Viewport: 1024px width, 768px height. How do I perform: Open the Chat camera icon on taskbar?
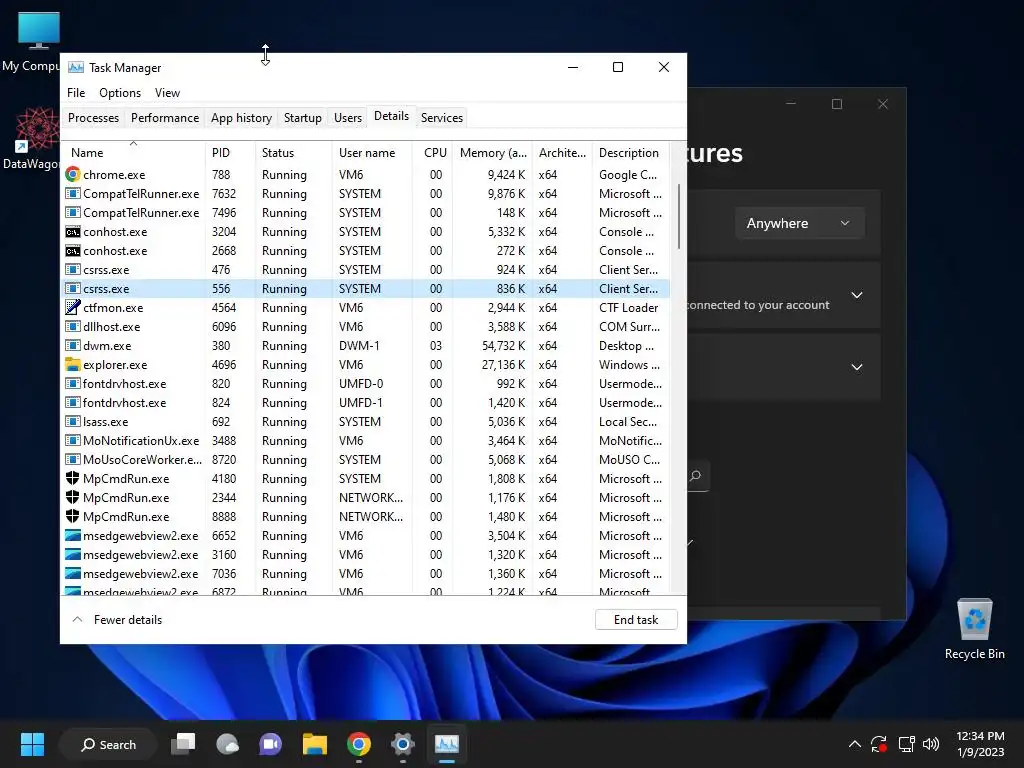(270, 744)
